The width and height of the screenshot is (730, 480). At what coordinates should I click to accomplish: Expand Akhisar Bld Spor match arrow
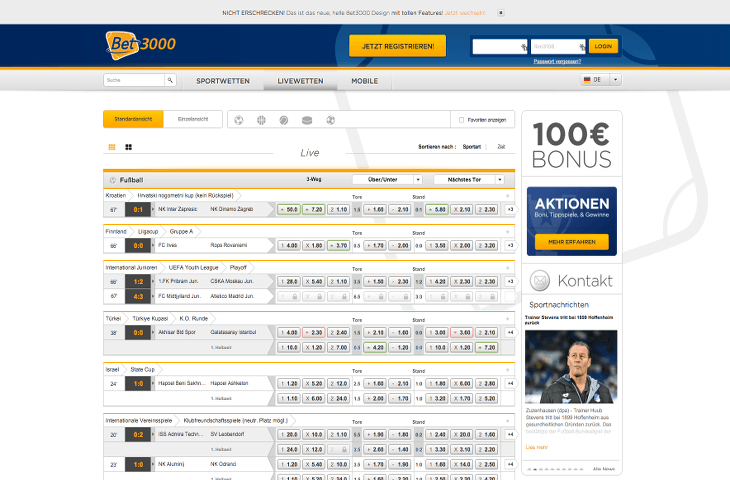pyautogui.click(x=153, y=332)
